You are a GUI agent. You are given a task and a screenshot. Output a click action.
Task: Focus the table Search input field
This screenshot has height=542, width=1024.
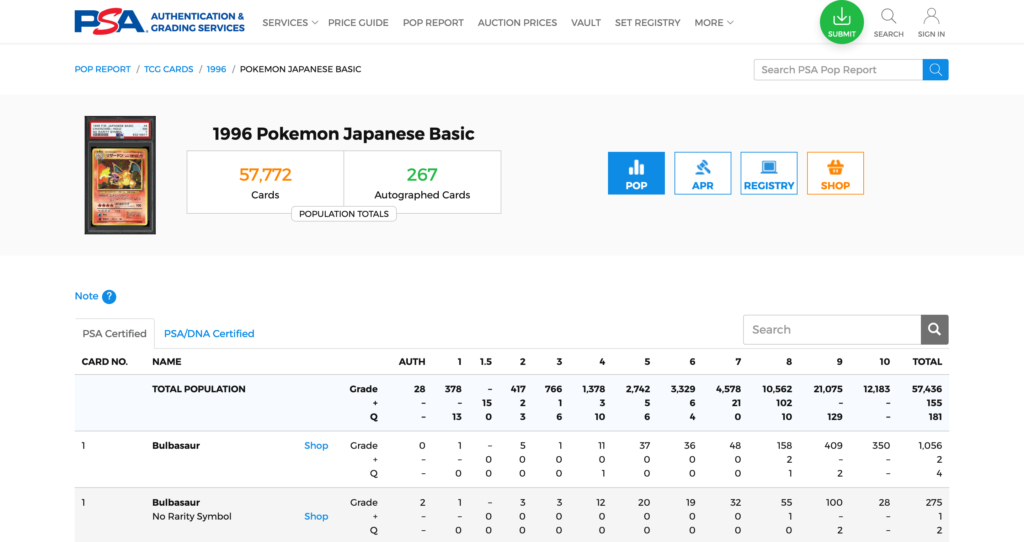point(832,330)
